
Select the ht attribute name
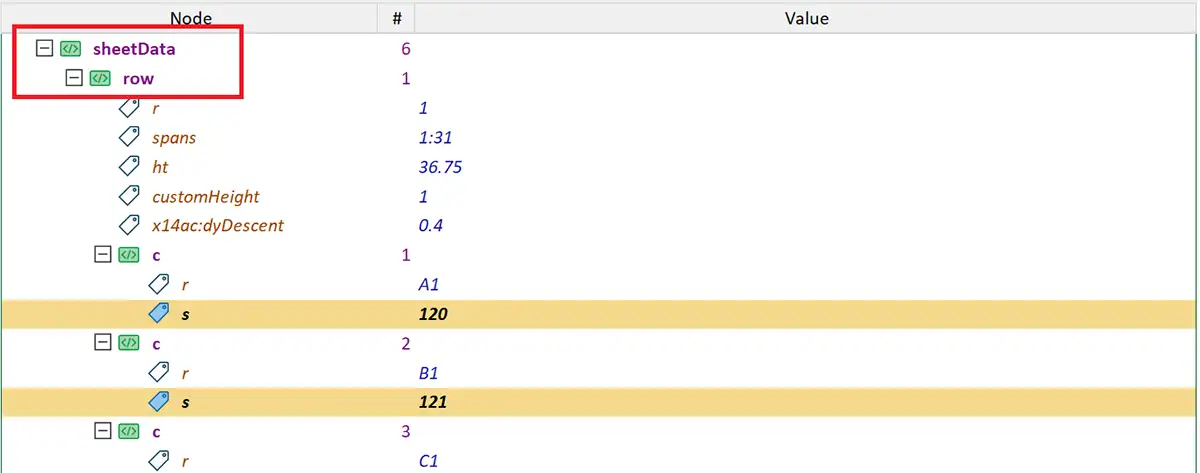pyautogui.click(x=160, y=167)
